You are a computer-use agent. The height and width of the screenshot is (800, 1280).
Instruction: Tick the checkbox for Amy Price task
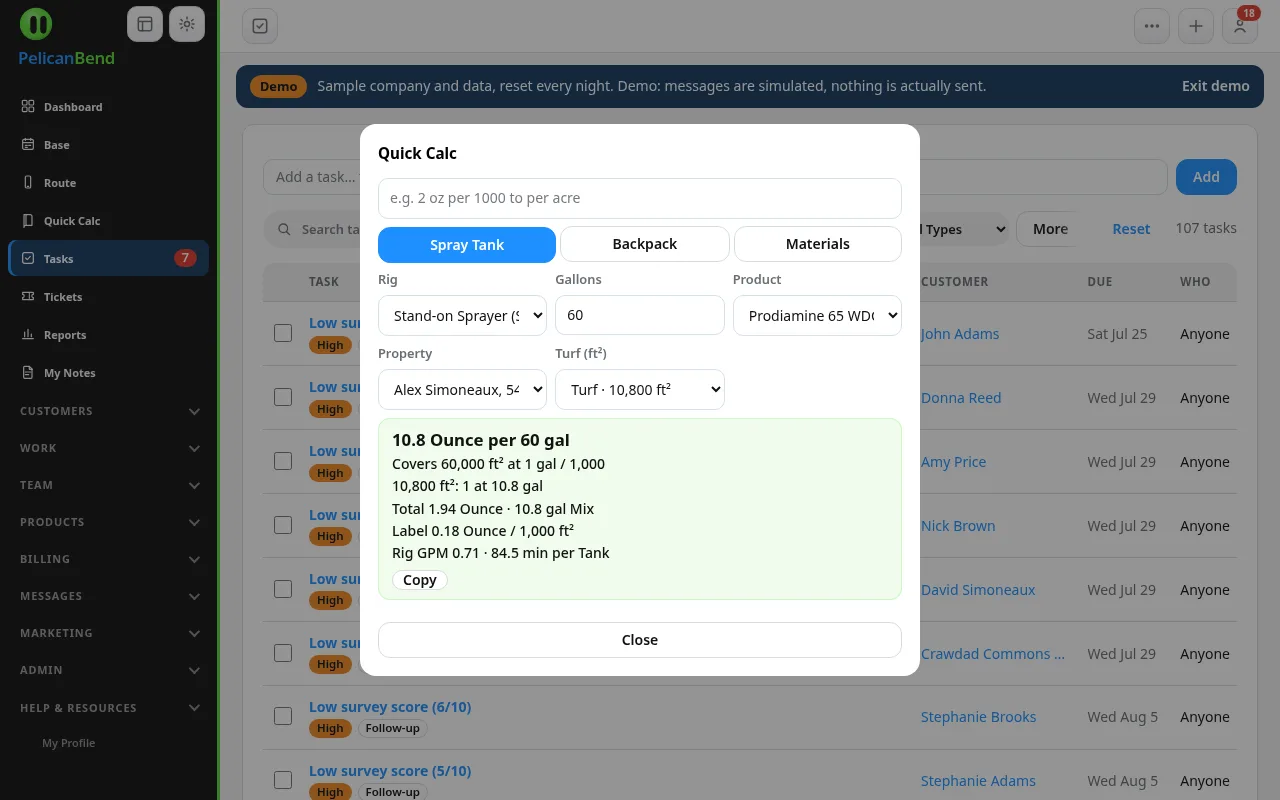tap(283, 461)
